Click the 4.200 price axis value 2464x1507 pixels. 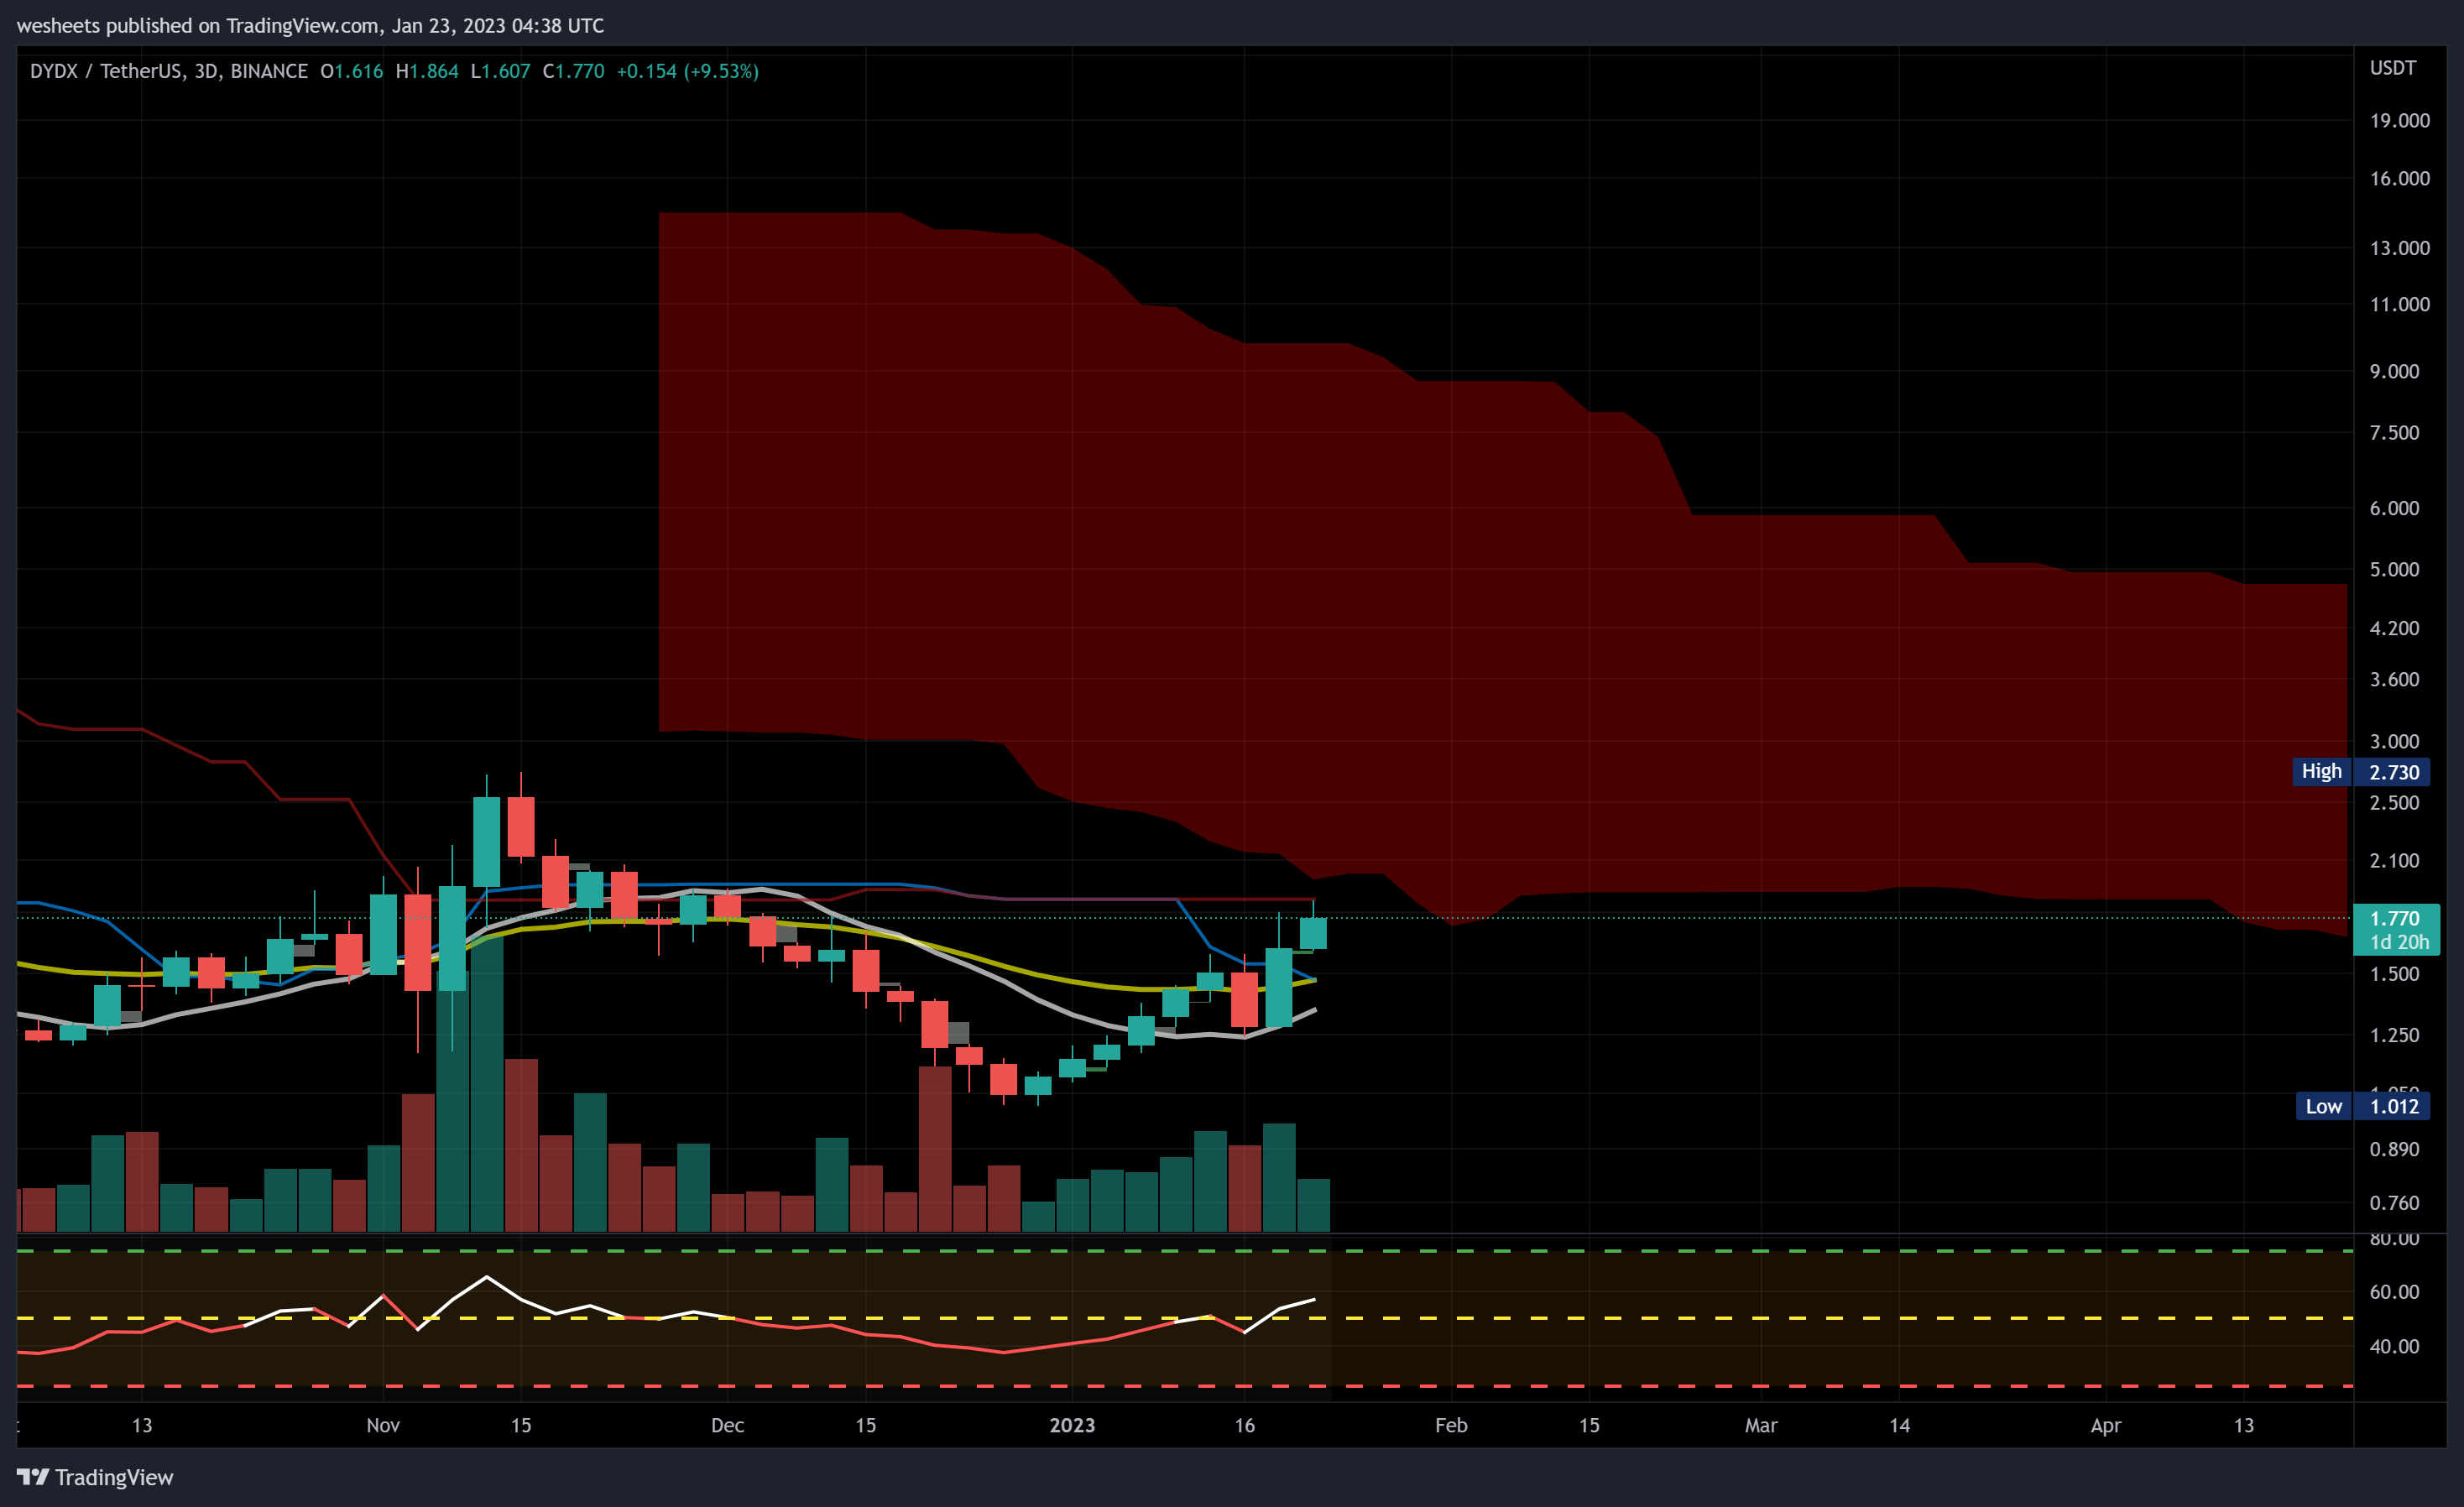(2394, 628)
